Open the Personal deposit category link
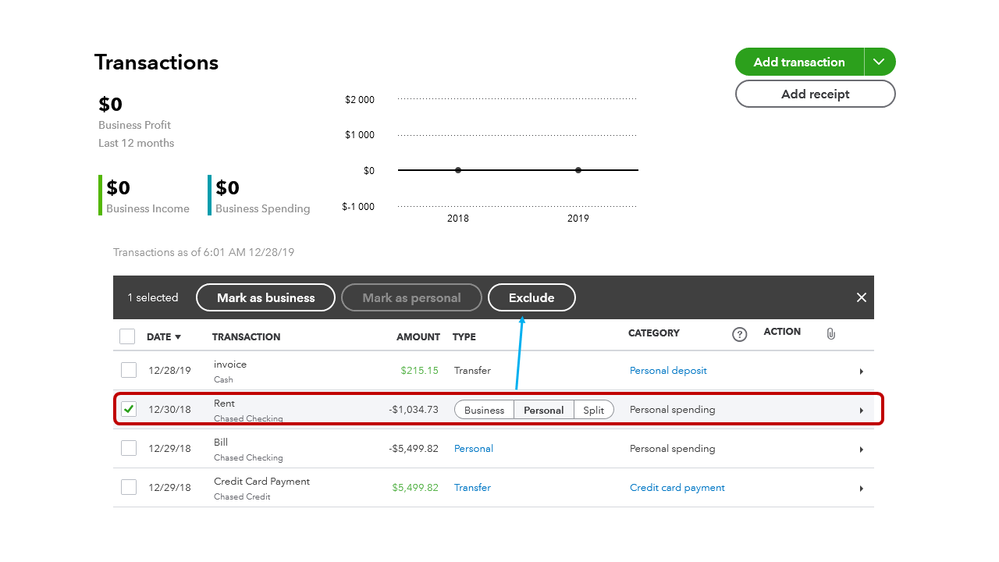 (668, 371)
